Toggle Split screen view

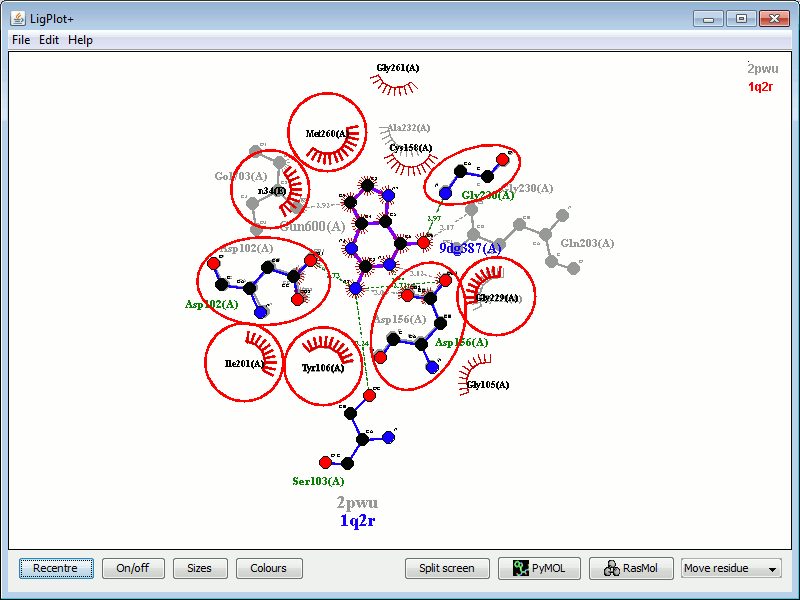(x=447, y=568)
